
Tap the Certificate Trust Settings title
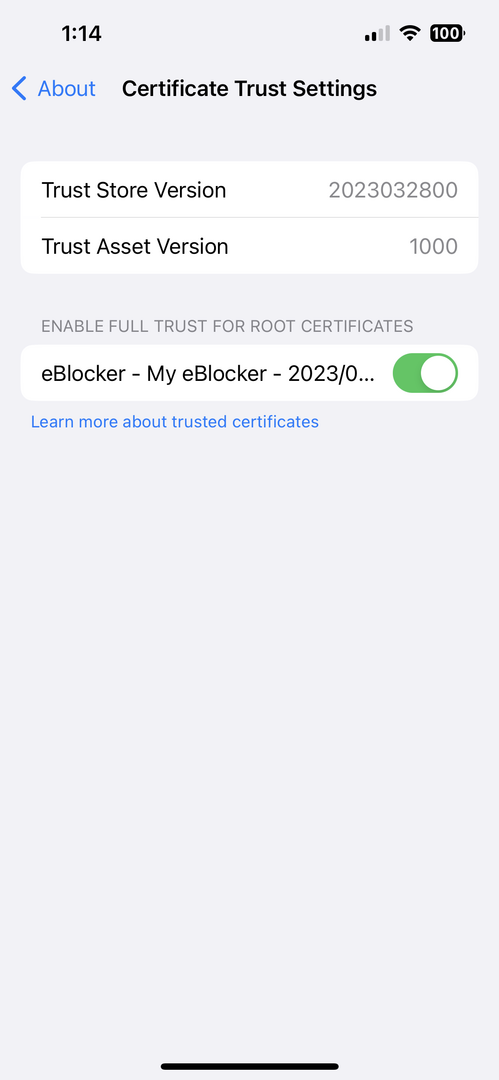(x=250, y=89)
